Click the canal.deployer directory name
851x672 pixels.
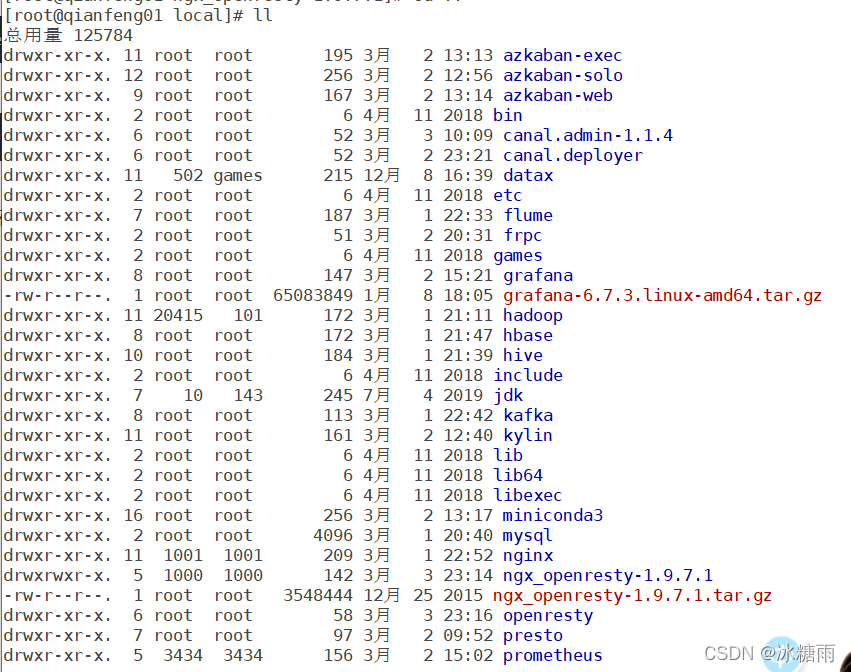point(573,156)
